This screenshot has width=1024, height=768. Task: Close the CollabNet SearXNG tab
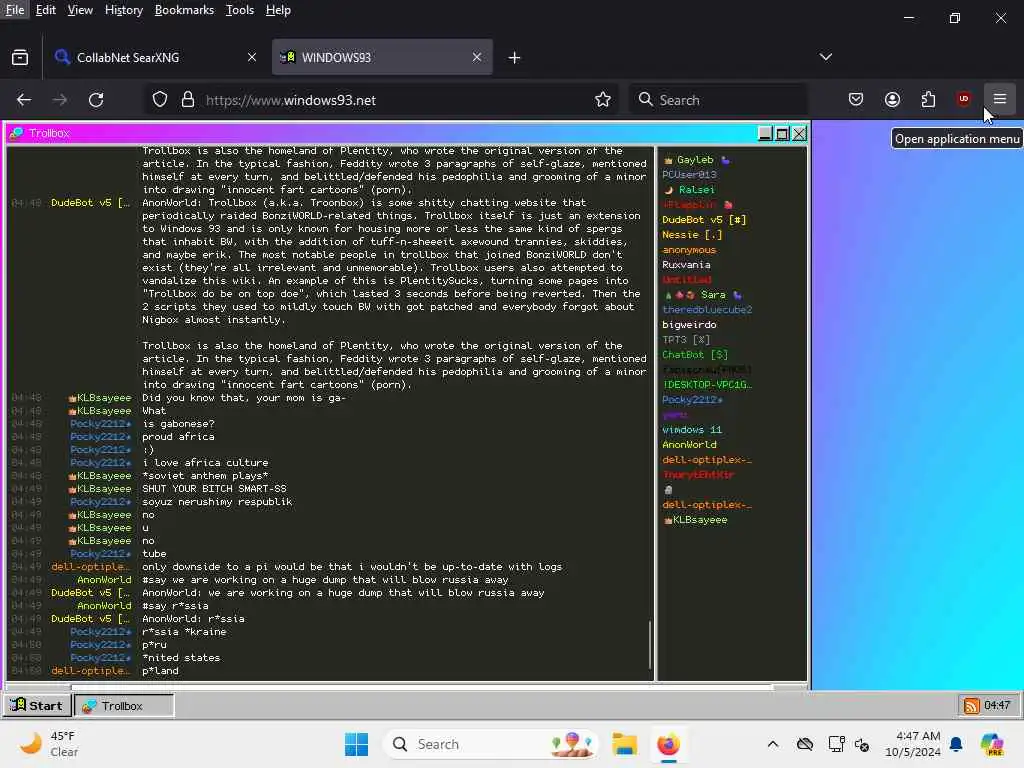[251, 57]
